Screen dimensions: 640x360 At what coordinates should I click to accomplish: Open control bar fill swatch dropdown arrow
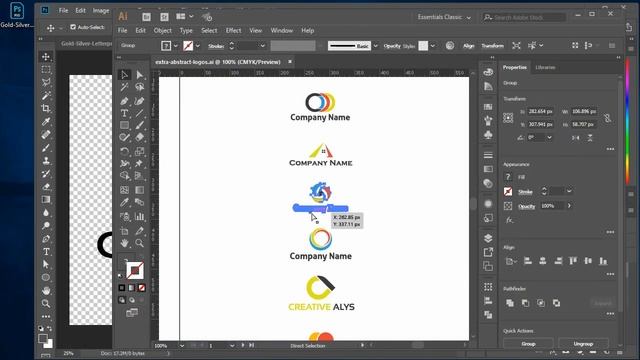[176, 46]
